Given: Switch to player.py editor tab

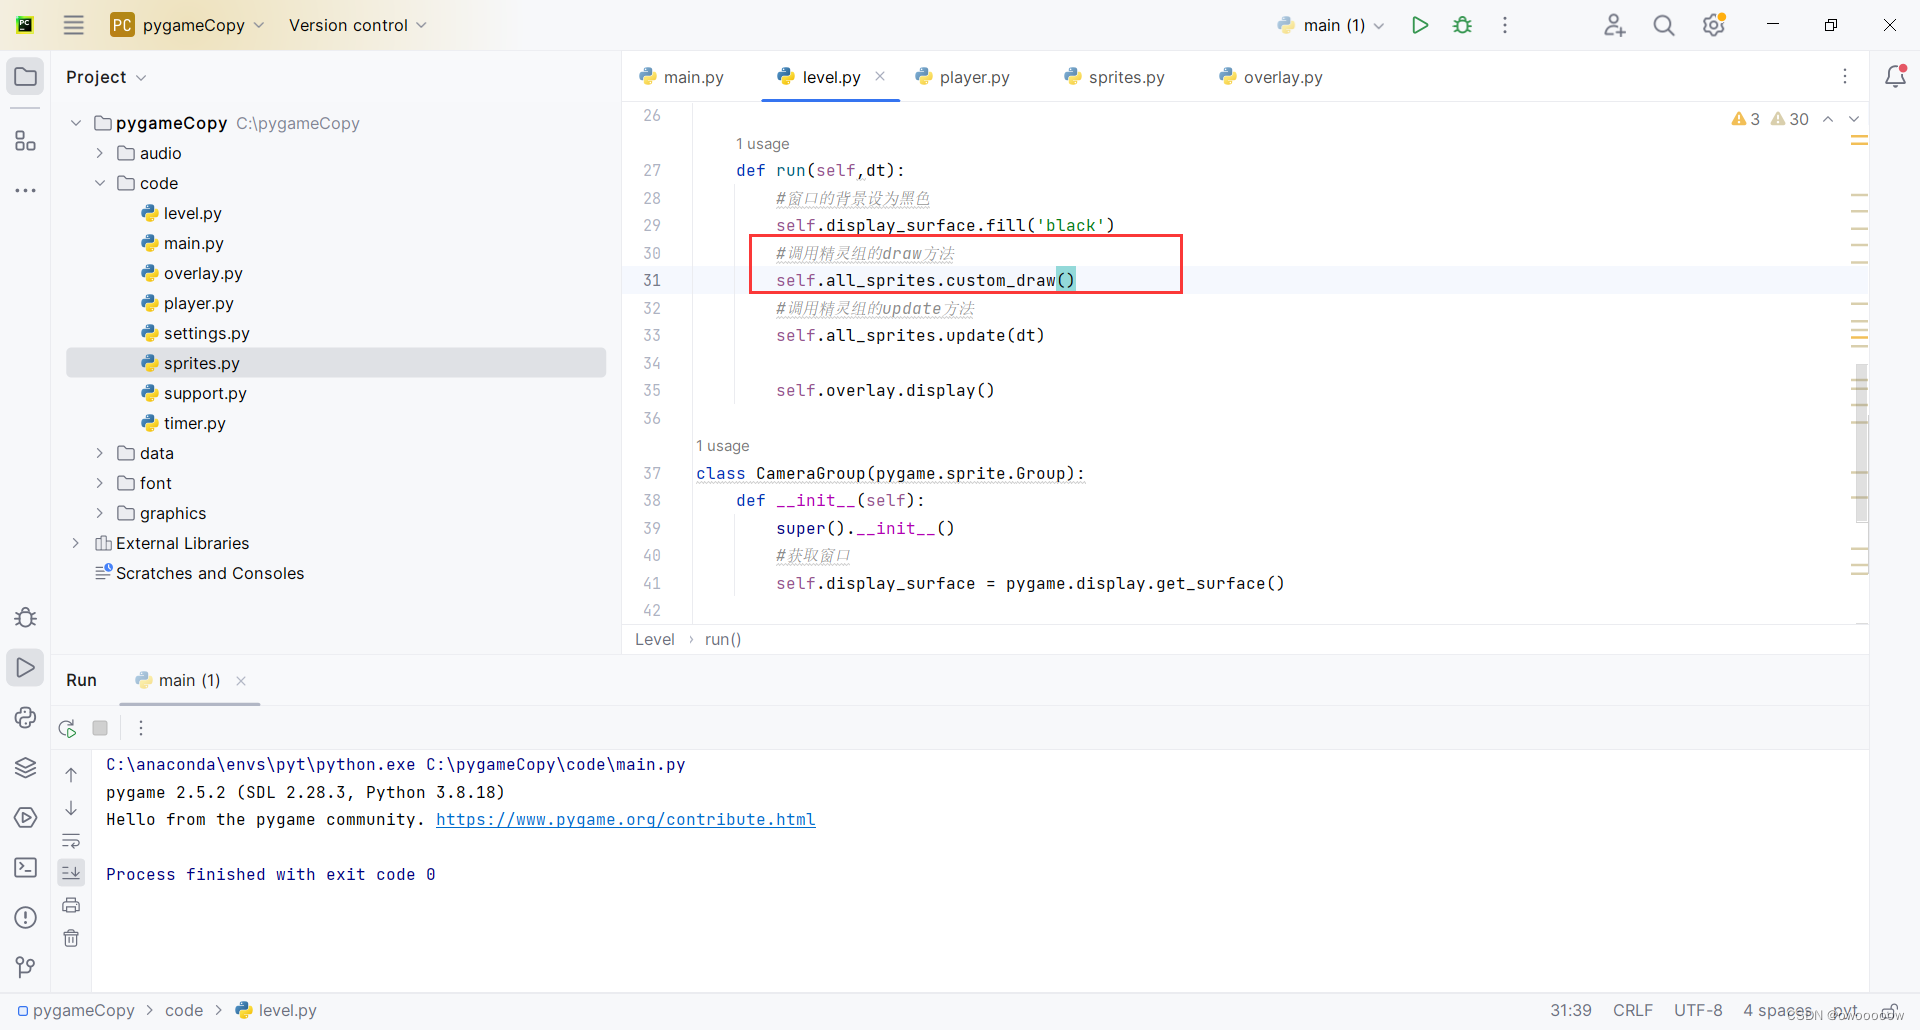Looking at the screenshot, I should pyautogui.click(x=964, y=77).
